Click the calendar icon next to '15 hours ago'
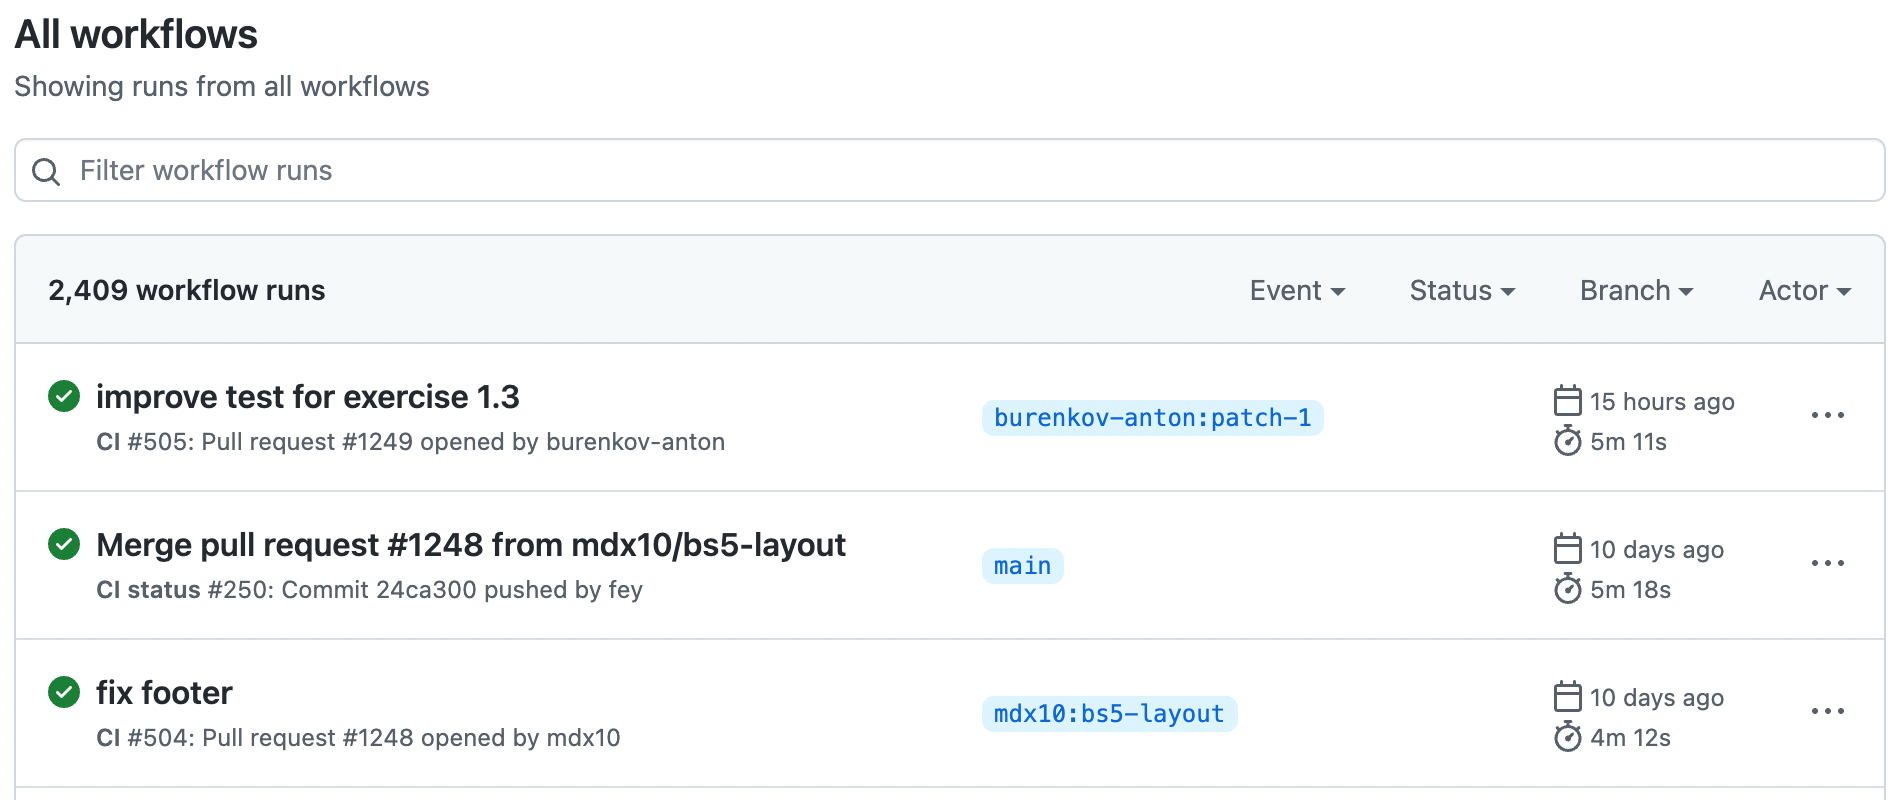Screen dimensions: 1898x800 coord(1566,400)
